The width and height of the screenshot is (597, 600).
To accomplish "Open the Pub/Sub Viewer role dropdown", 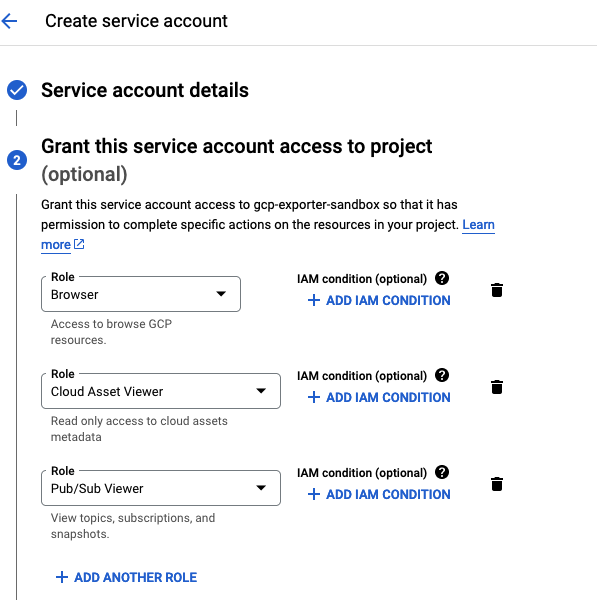I will (161, 488).
